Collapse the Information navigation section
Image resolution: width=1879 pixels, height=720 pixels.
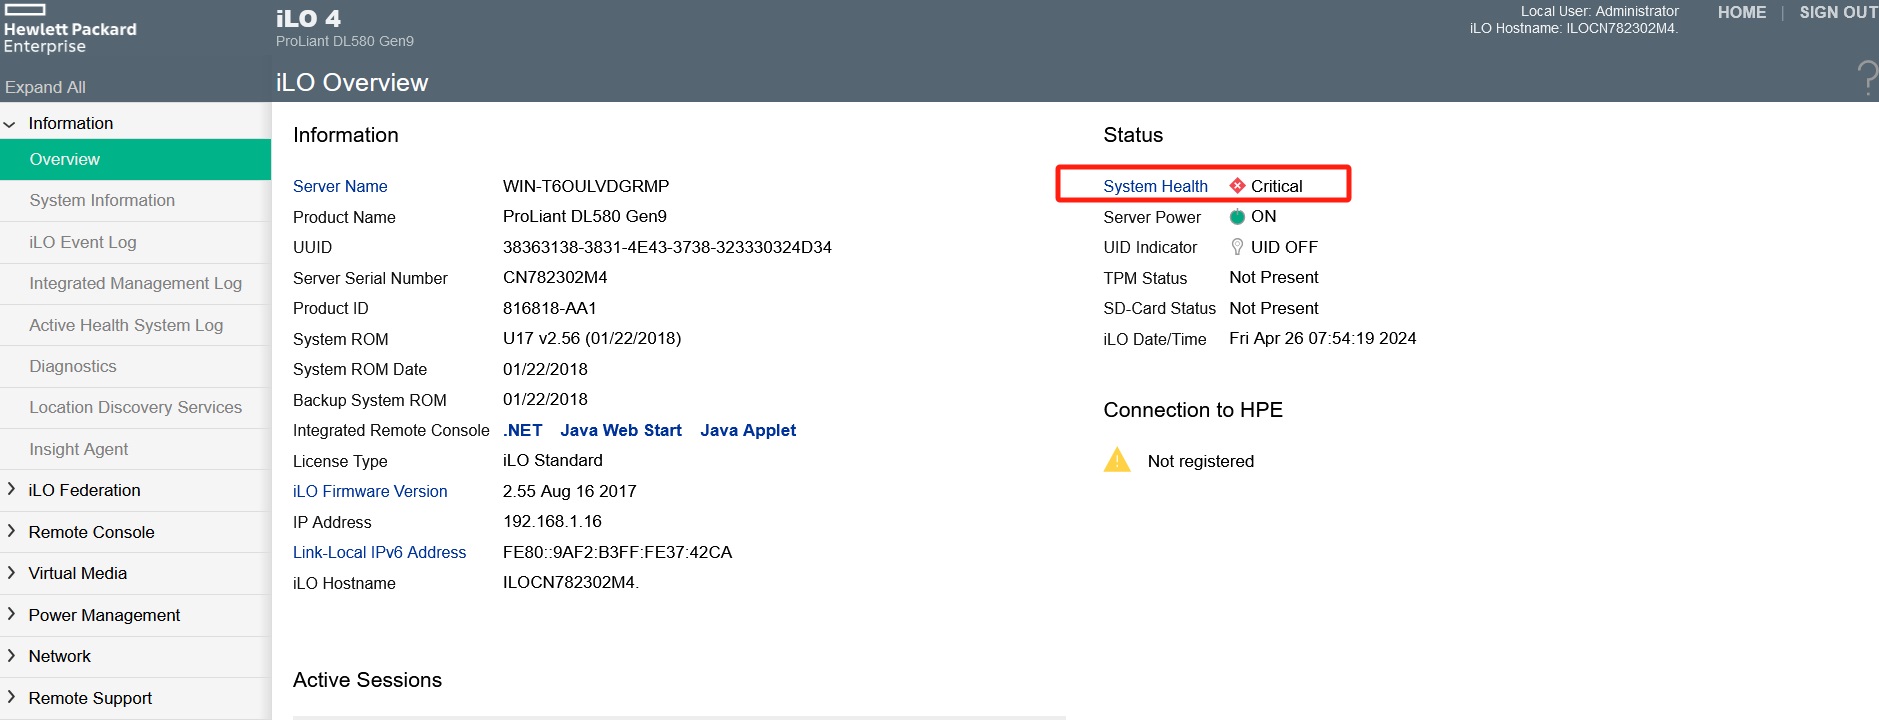click(x=11, y=124)
